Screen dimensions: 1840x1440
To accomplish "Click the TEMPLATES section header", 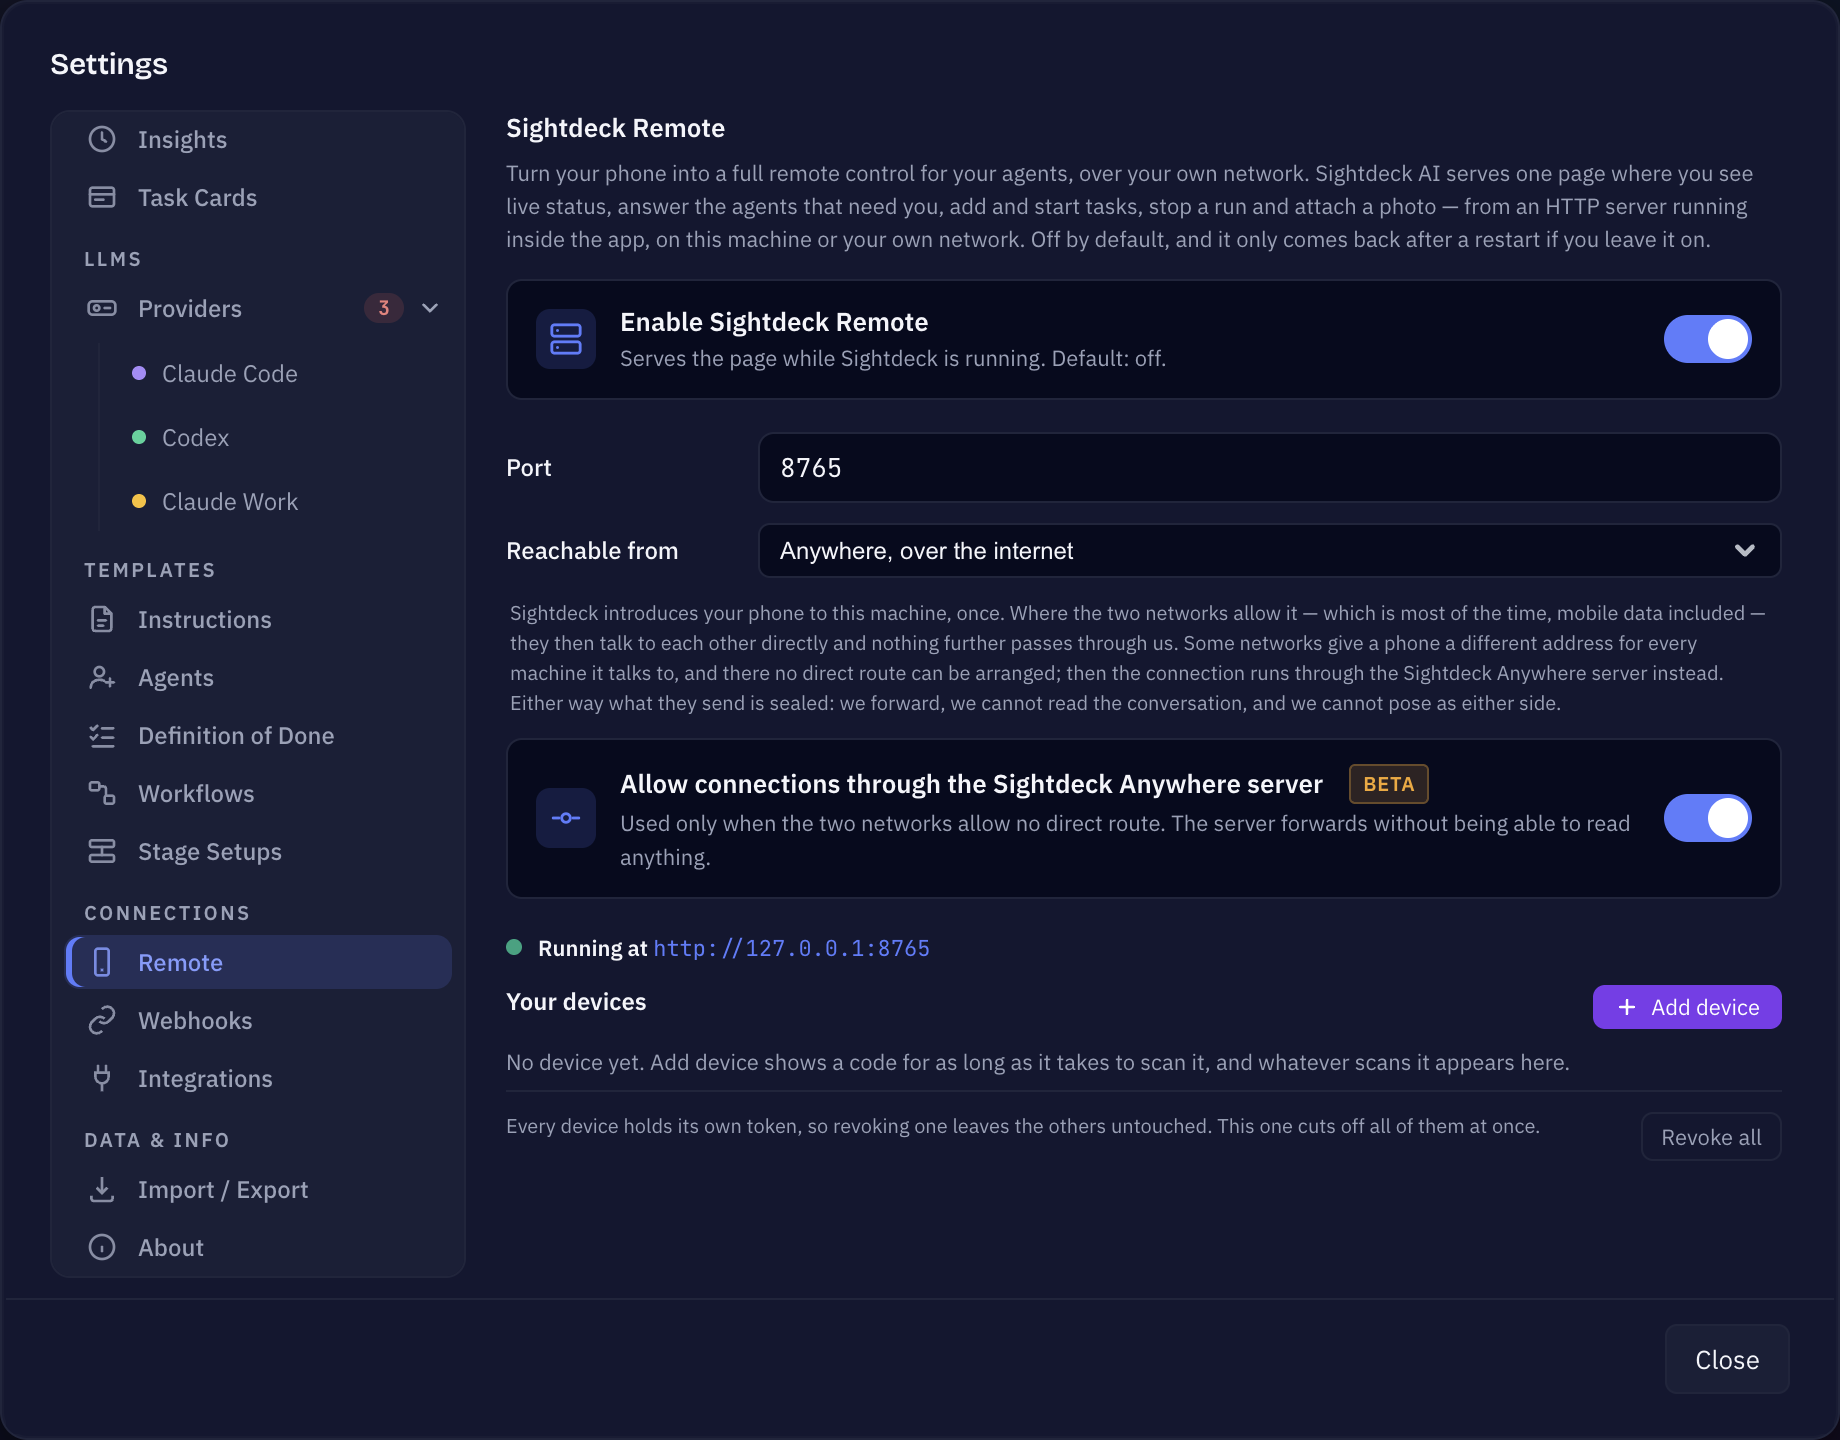I will 150,570.
